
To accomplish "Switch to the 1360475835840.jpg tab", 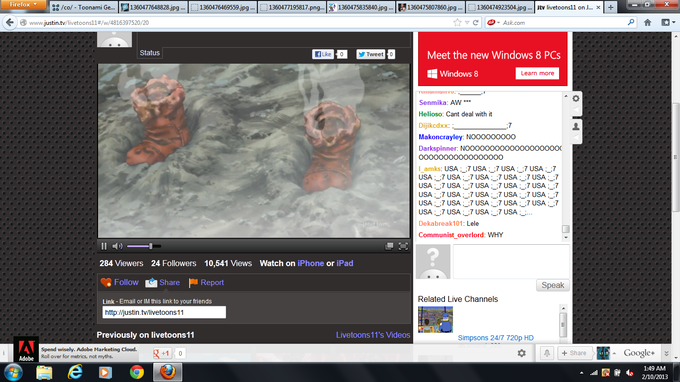I will 361,7.
